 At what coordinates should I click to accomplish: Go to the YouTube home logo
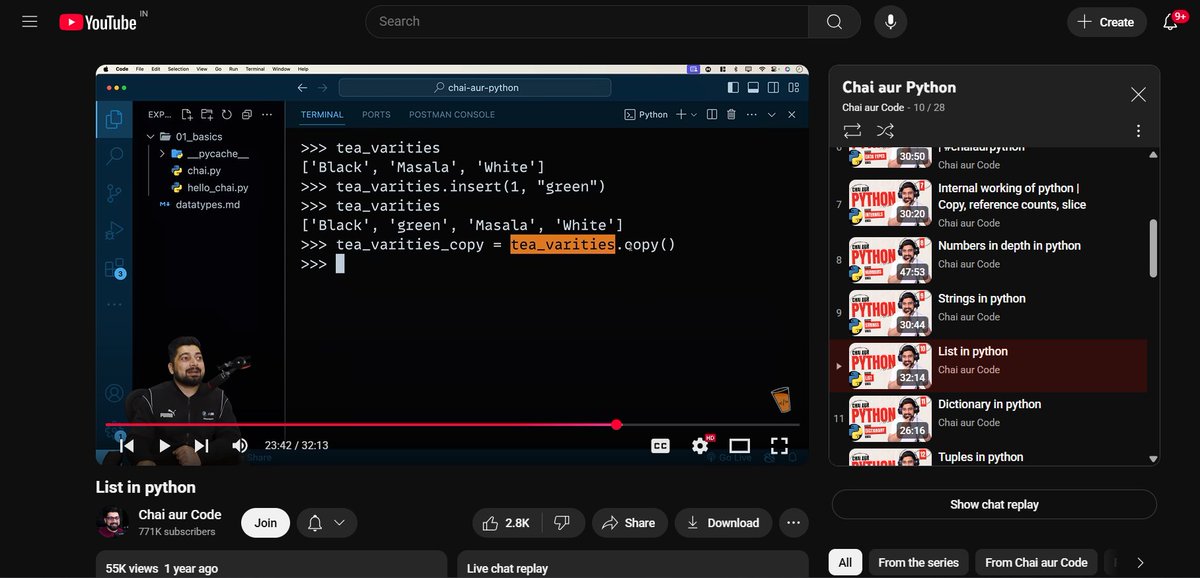[98, 22]
